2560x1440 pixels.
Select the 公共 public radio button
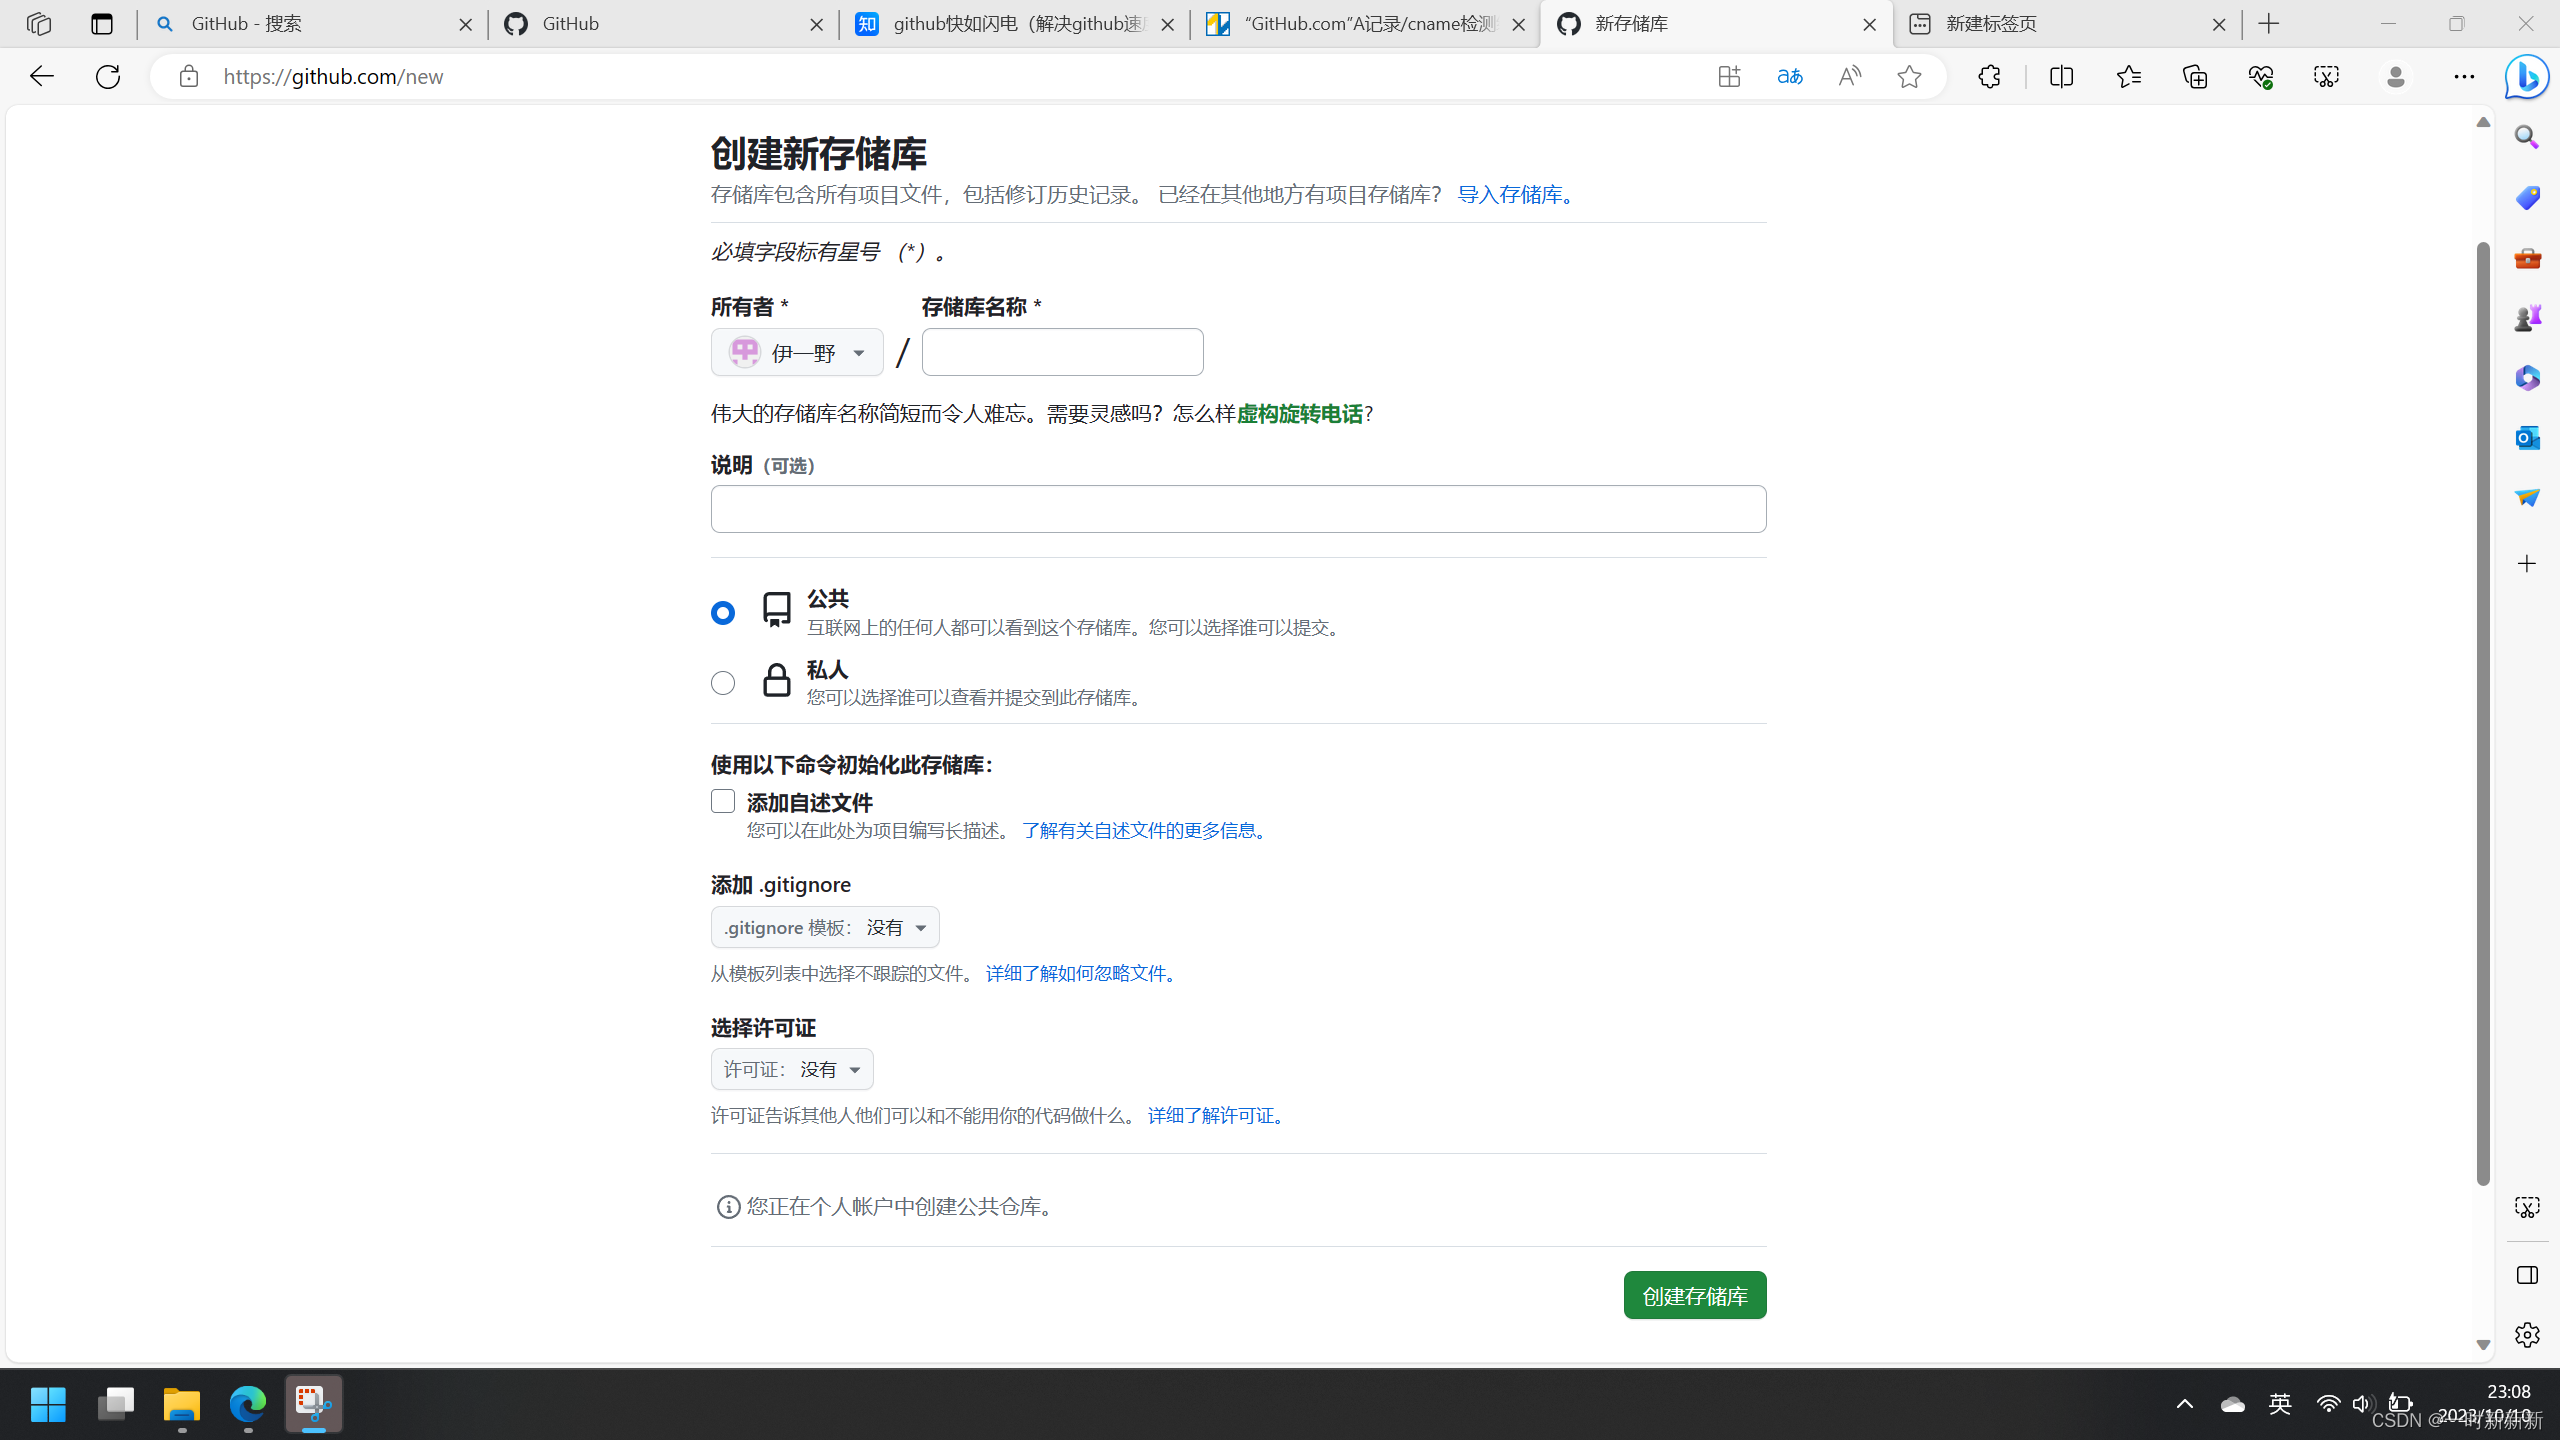[x=722, y=612]
